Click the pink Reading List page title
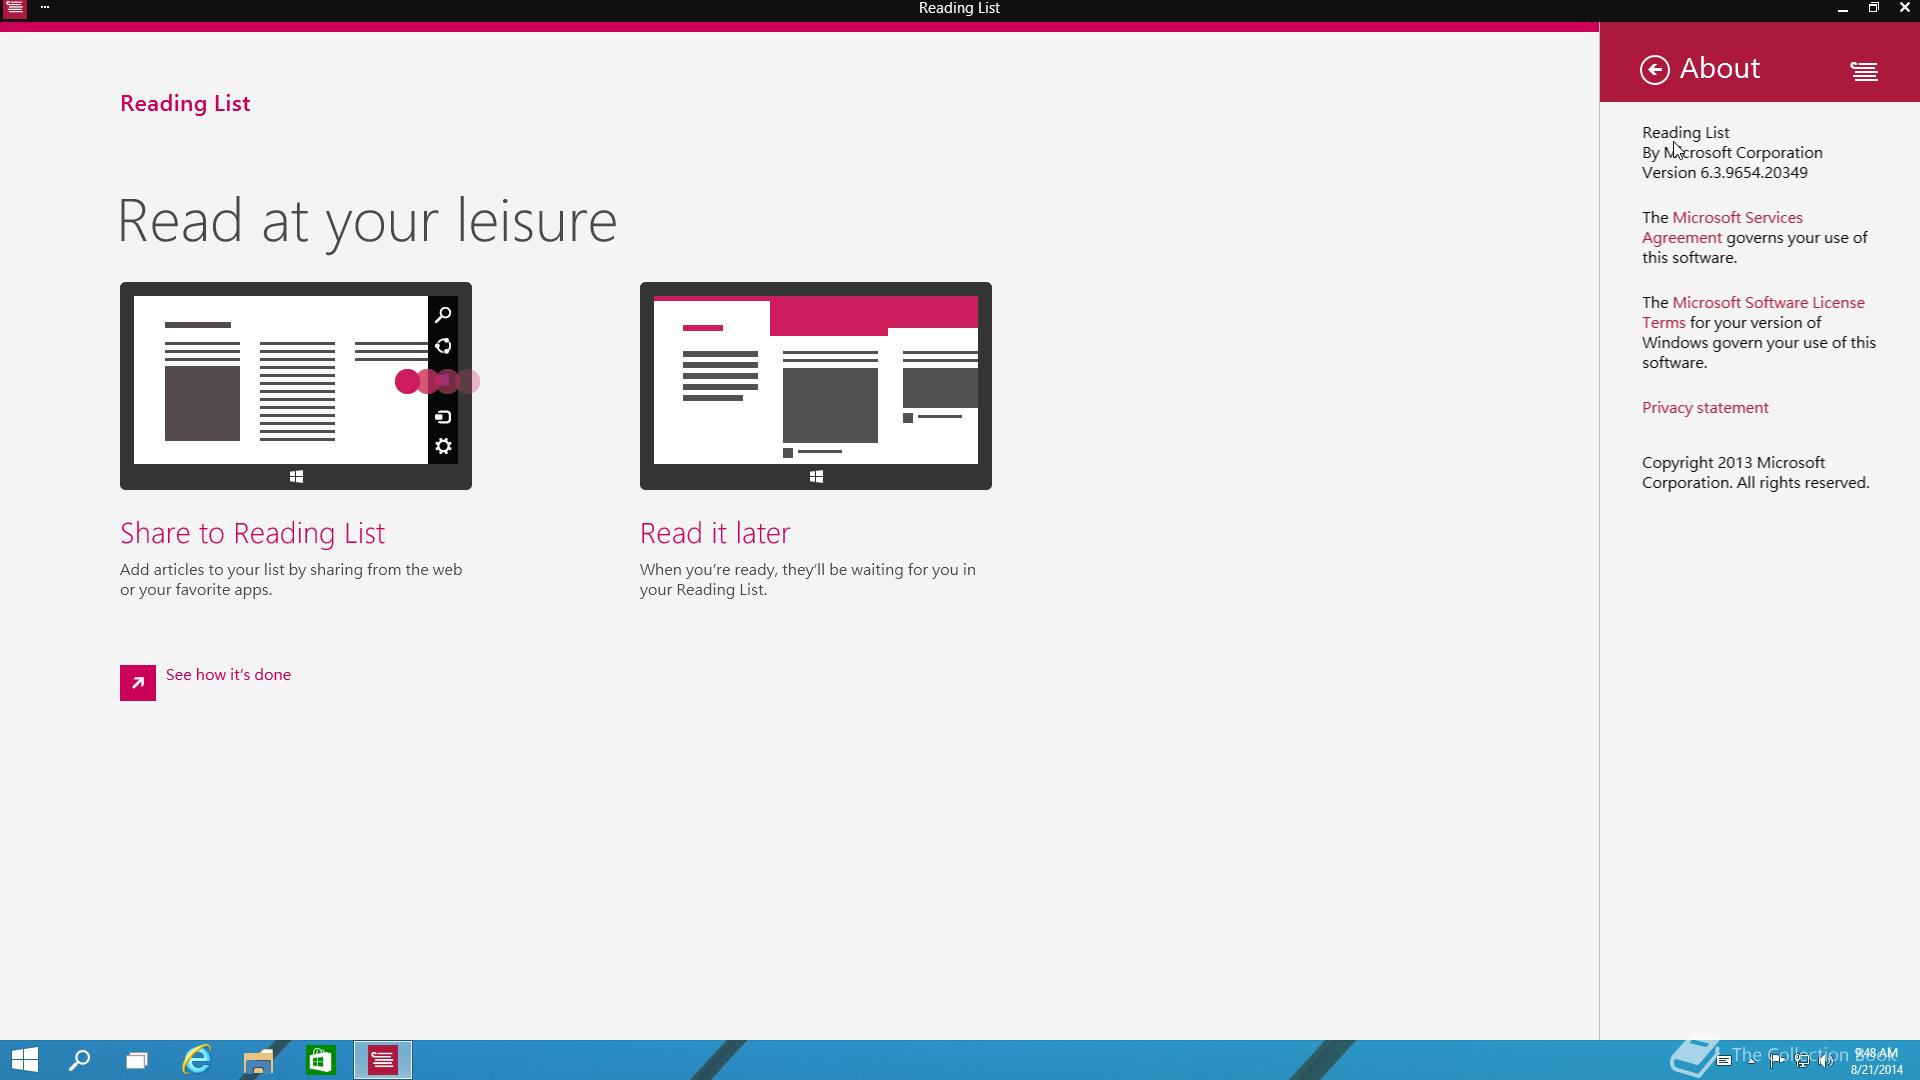 pyautogui.click(x=185, y=104)
